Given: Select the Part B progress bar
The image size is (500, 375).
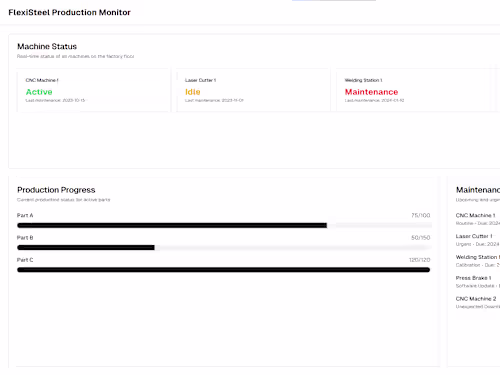Looking at the screenshot, I should click(x=224, y=248).
